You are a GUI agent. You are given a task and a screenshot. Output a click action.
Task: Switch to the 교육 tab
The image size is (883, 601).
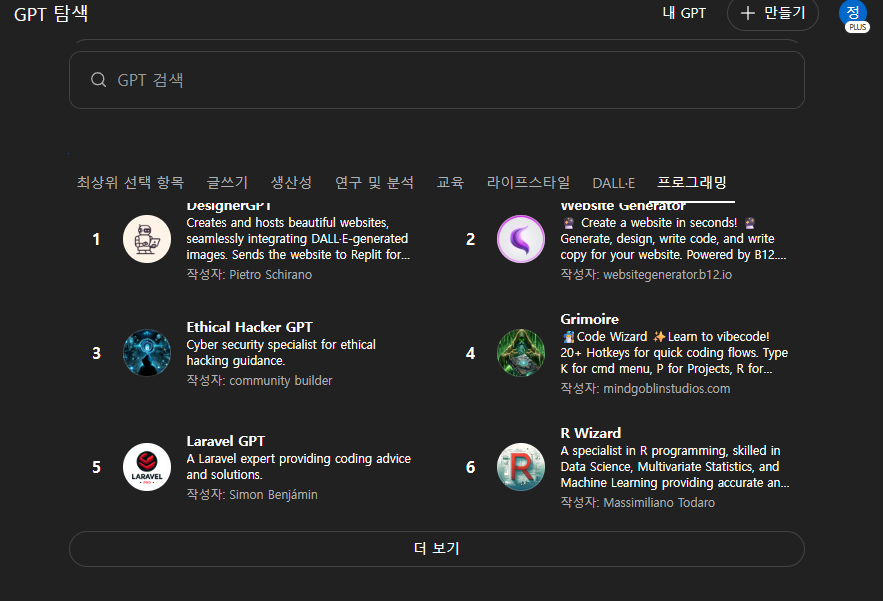[x=451, y=182]
